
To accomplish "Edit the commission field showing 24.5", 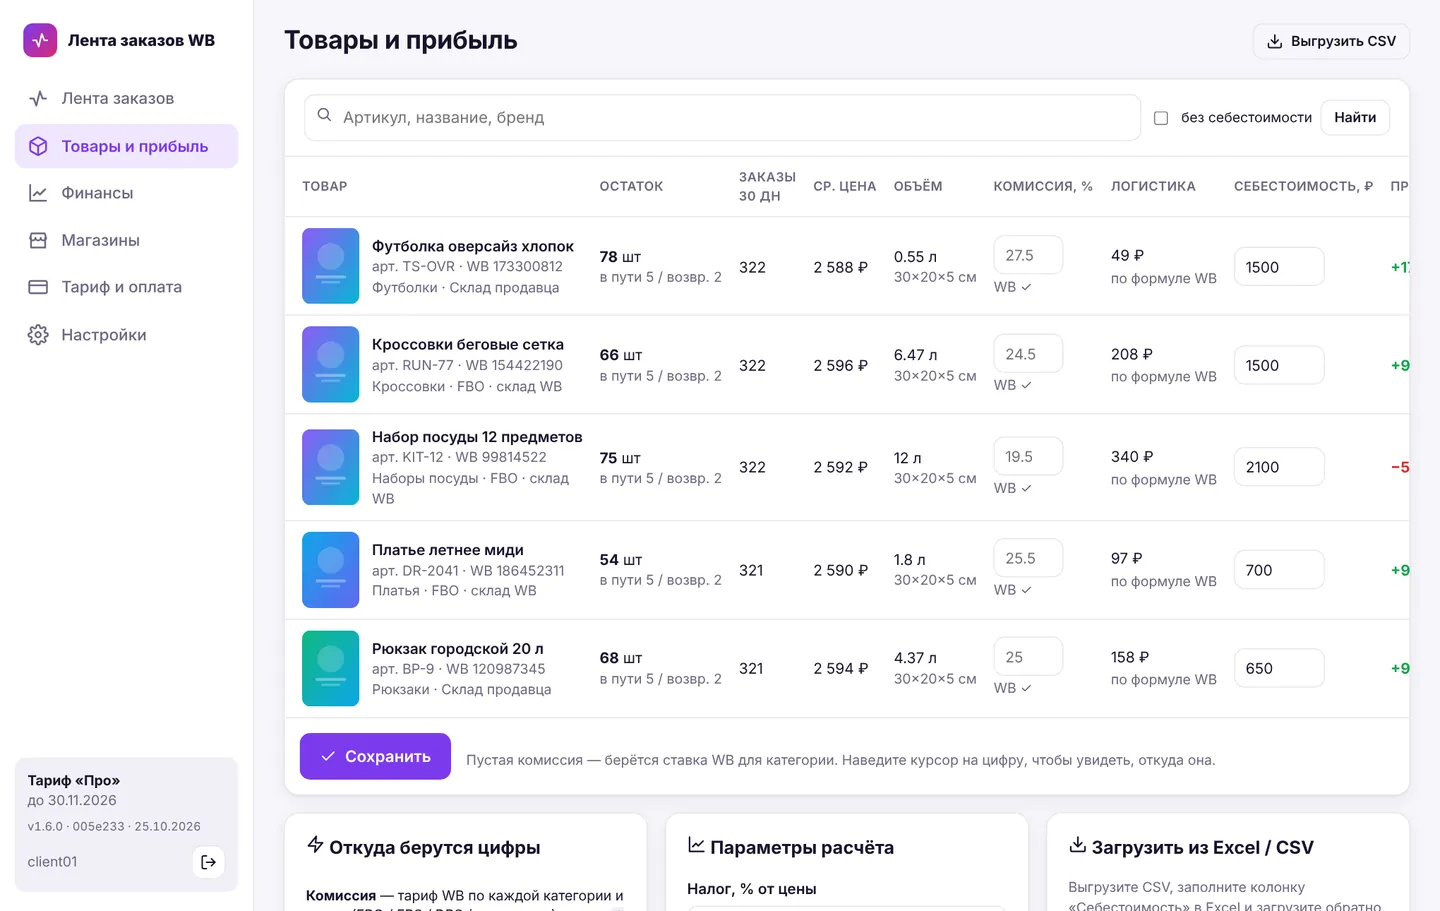I will coord(1028,354).
